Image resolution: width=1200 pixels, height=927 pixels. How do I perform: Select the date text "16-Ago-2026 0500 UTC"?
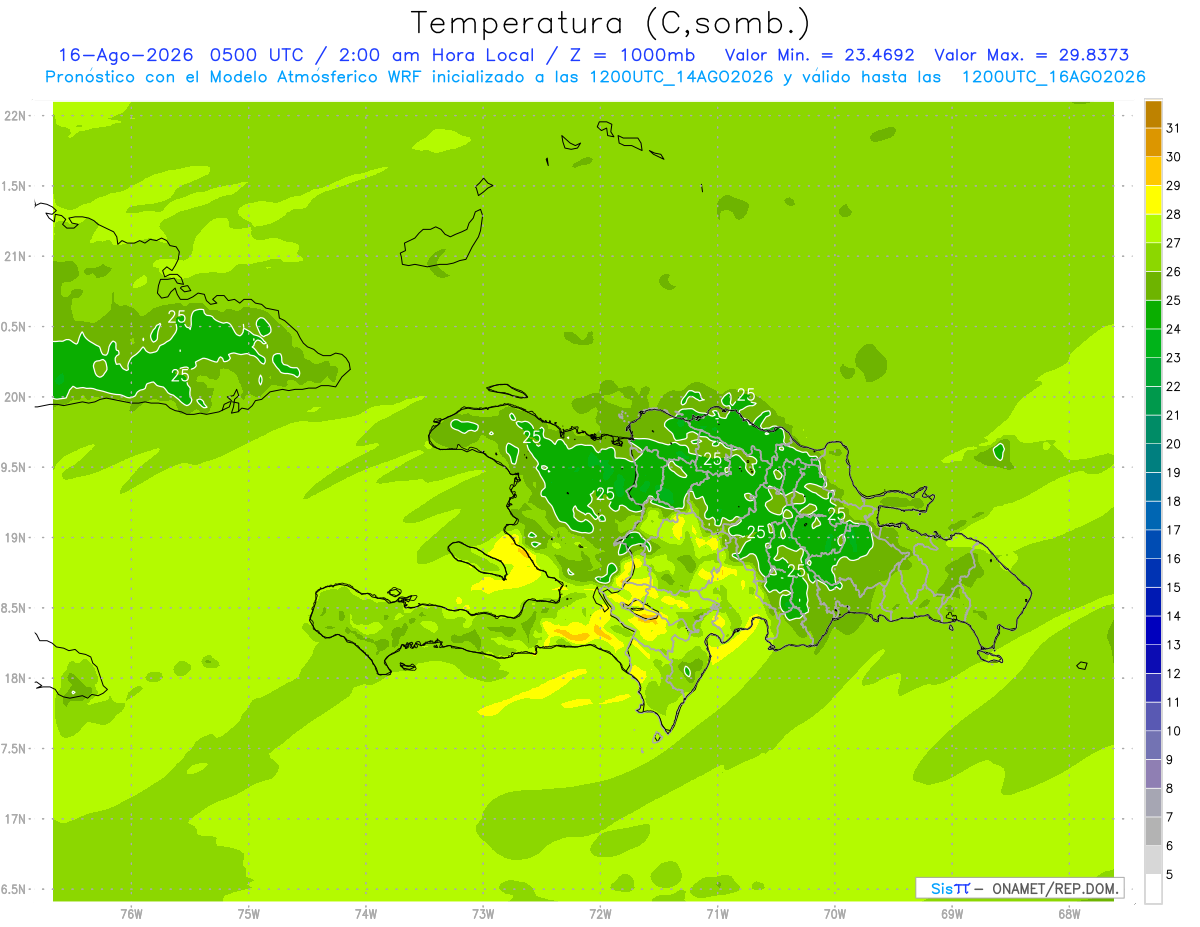[180, 55]
